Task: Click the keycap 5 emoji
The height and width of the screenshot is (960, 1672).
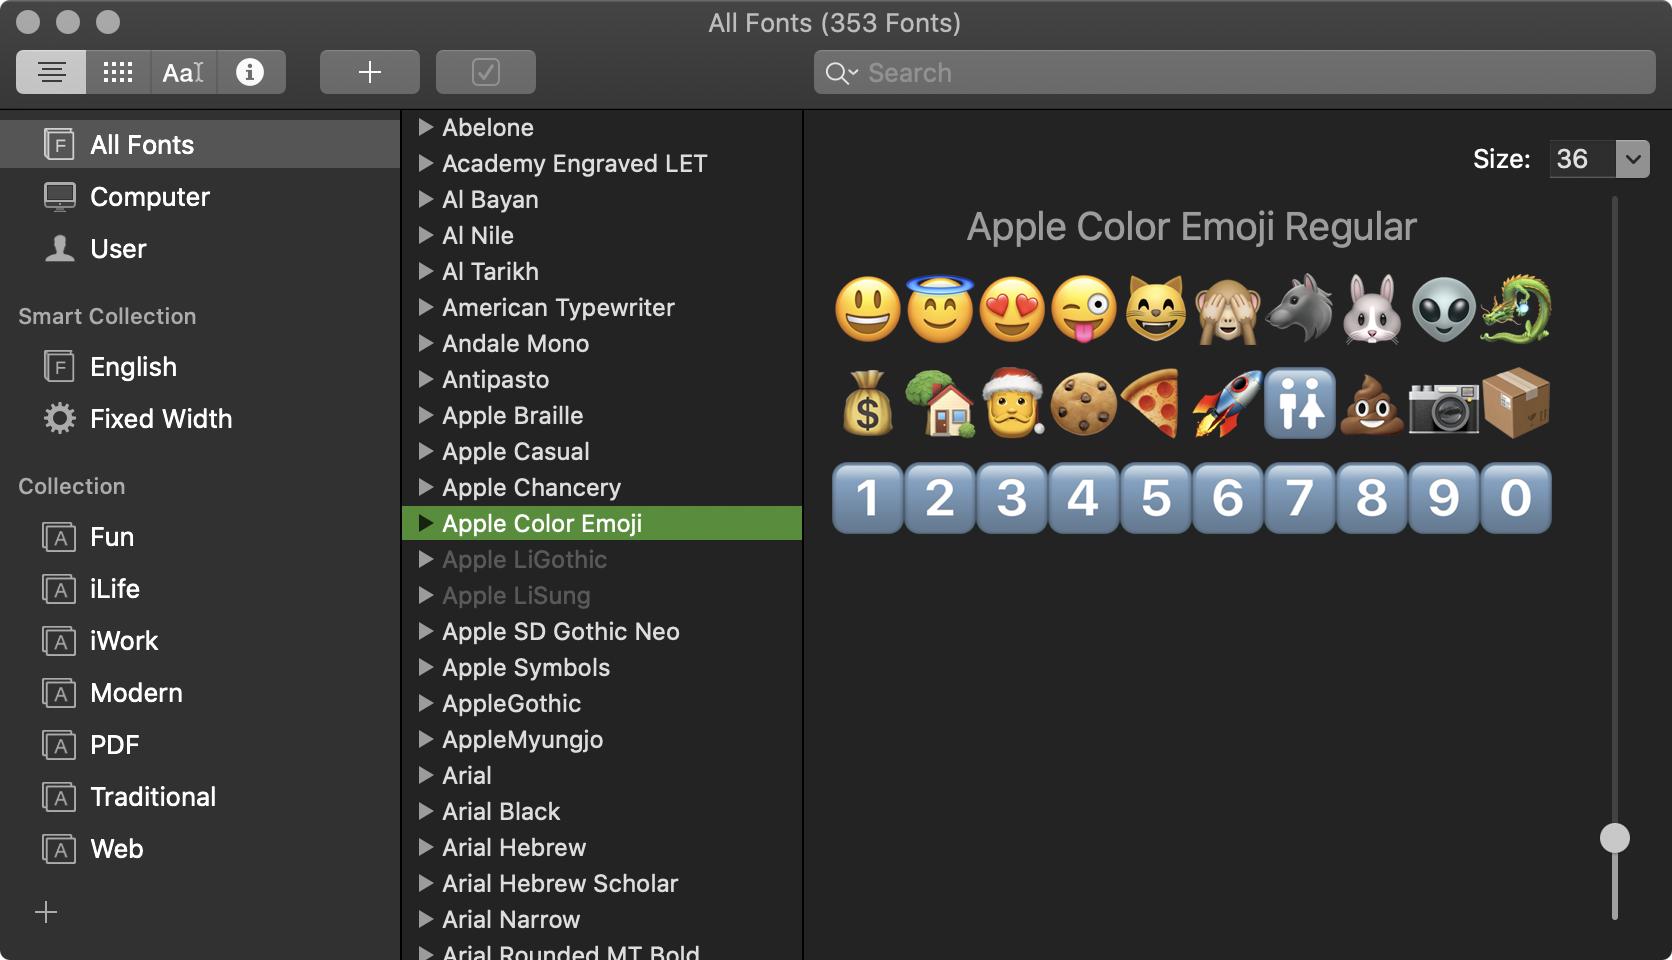Action: (1156, 498)
